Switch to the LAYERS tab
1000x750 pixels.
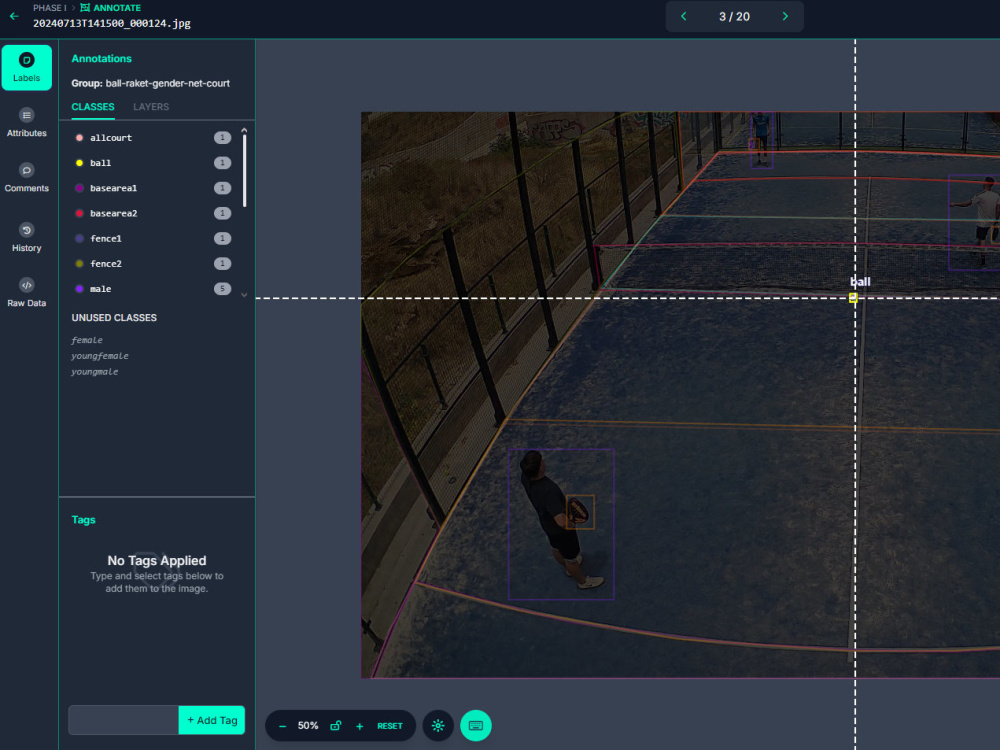[151, 107]
